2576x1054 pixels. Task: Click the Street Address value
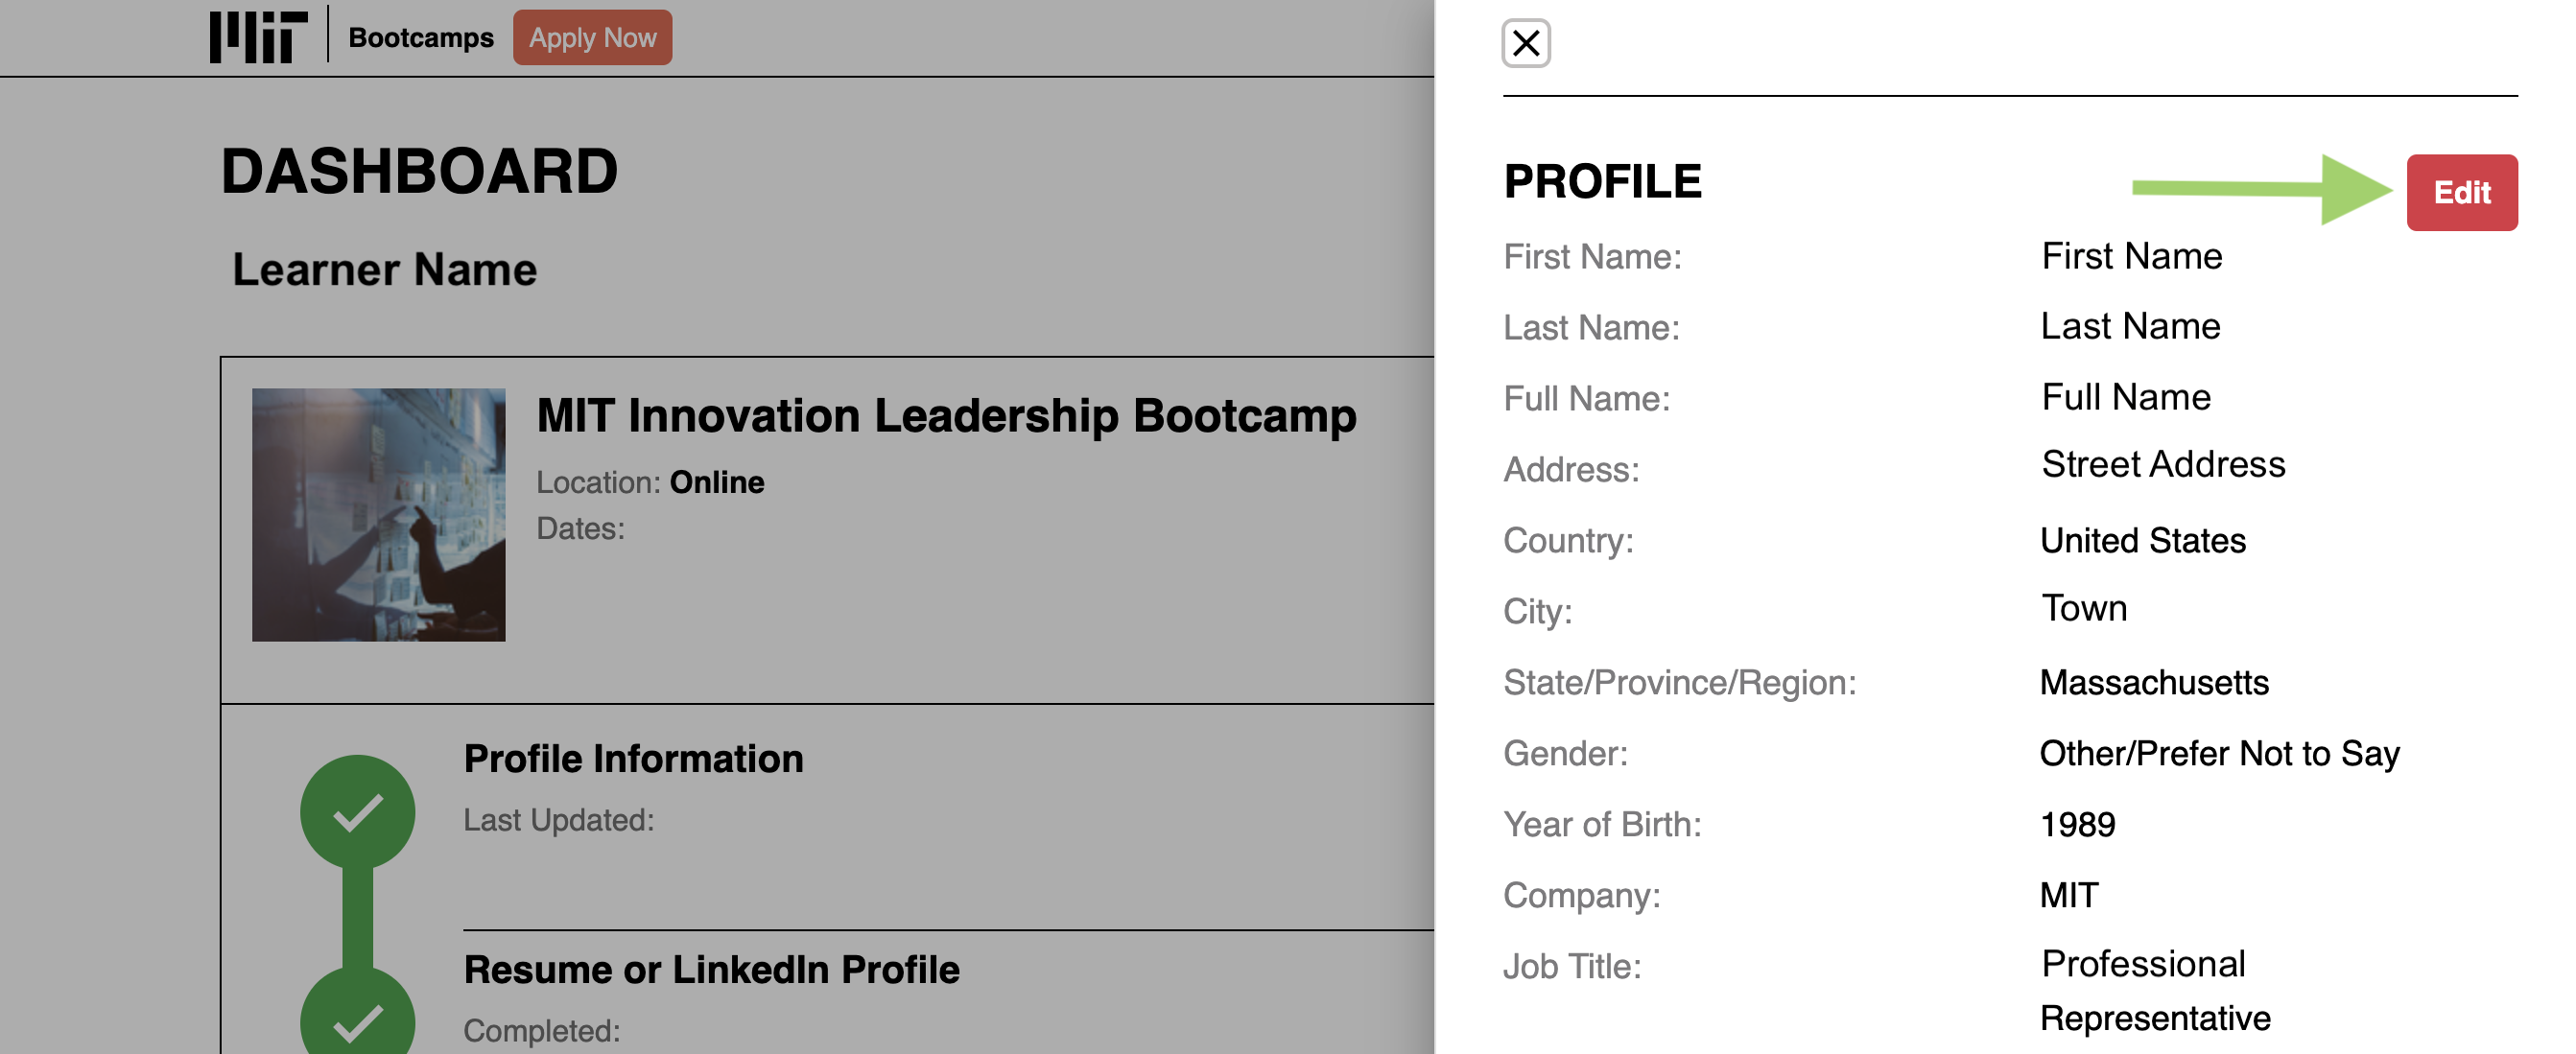click(x=2162, y=465)
